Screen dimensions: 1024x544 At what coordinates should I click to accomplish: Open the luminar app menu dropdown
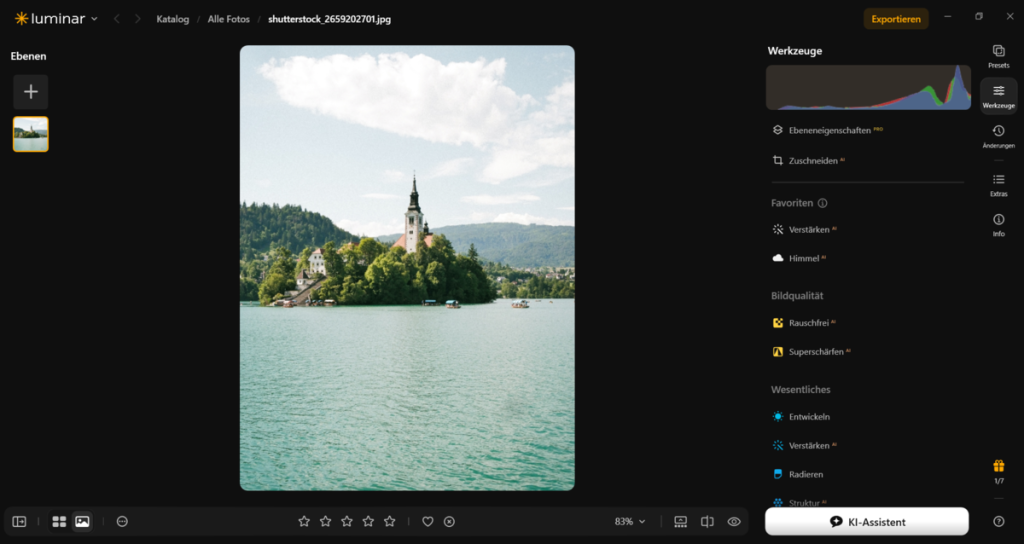click(x=56, y=18)
